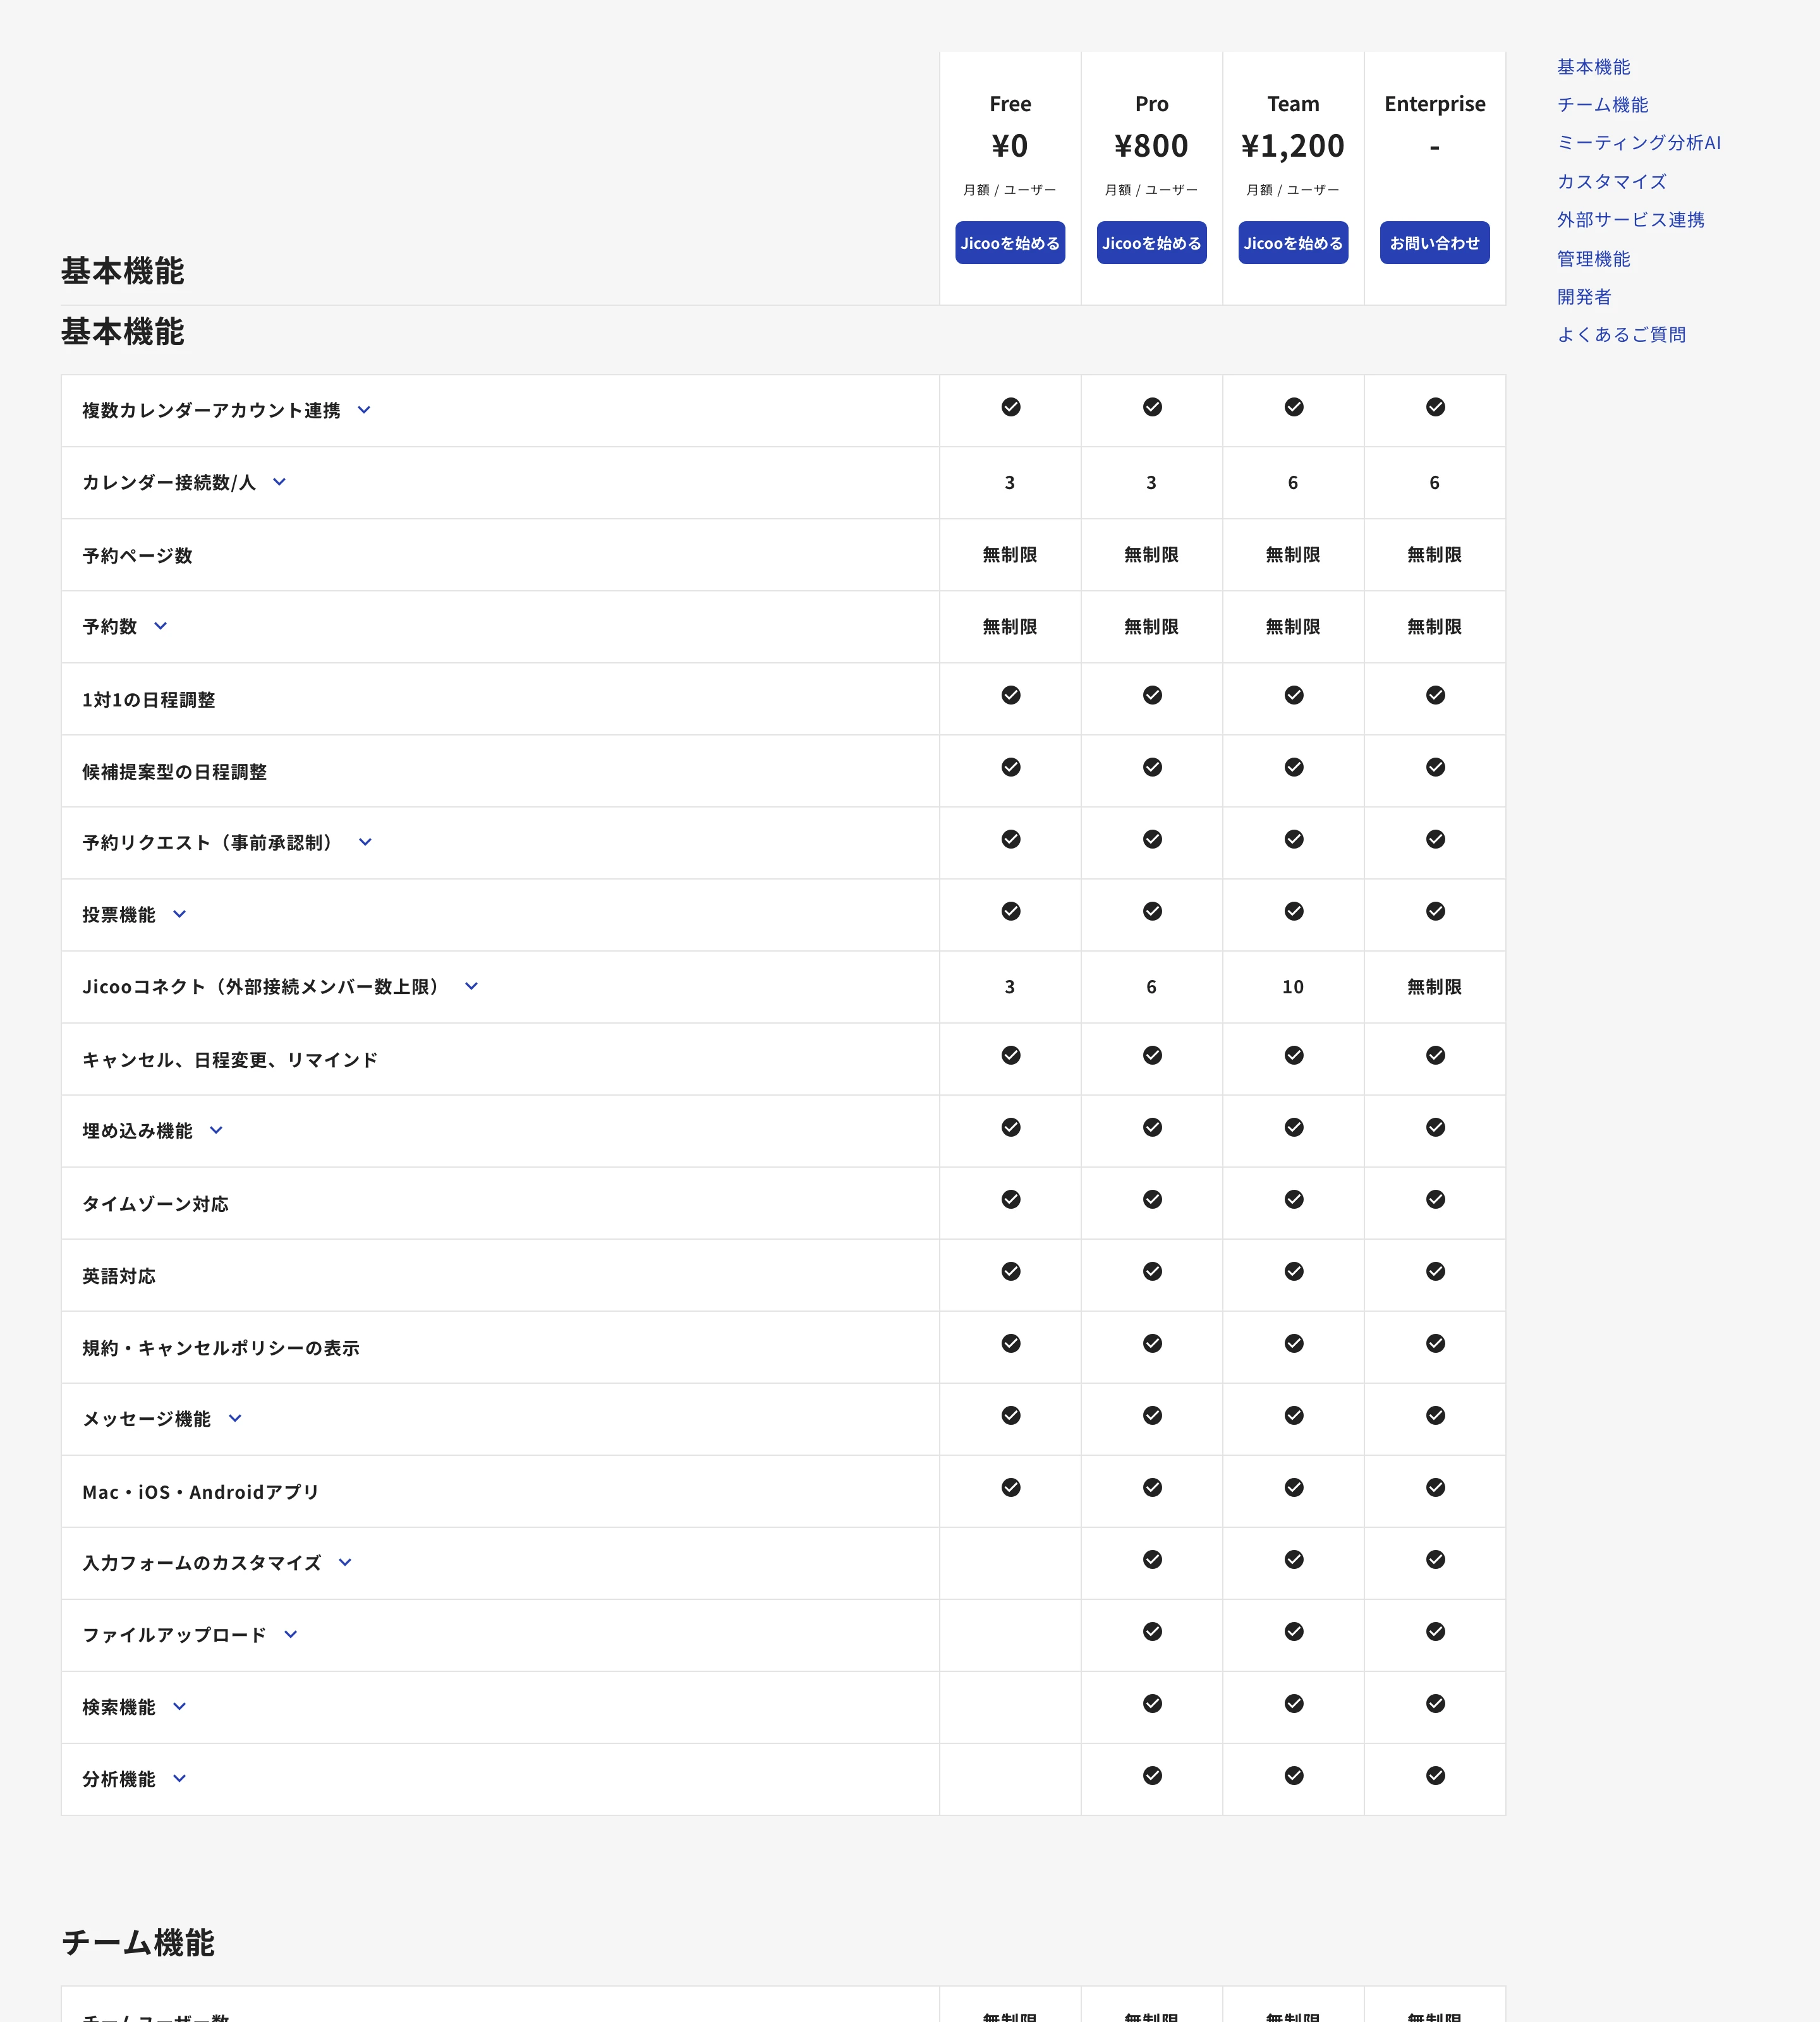Viewport: 1820px width, 2022px height.
Task: Click Enterprise checkmark for 投票機能 row
Action: pos(1435,911)
